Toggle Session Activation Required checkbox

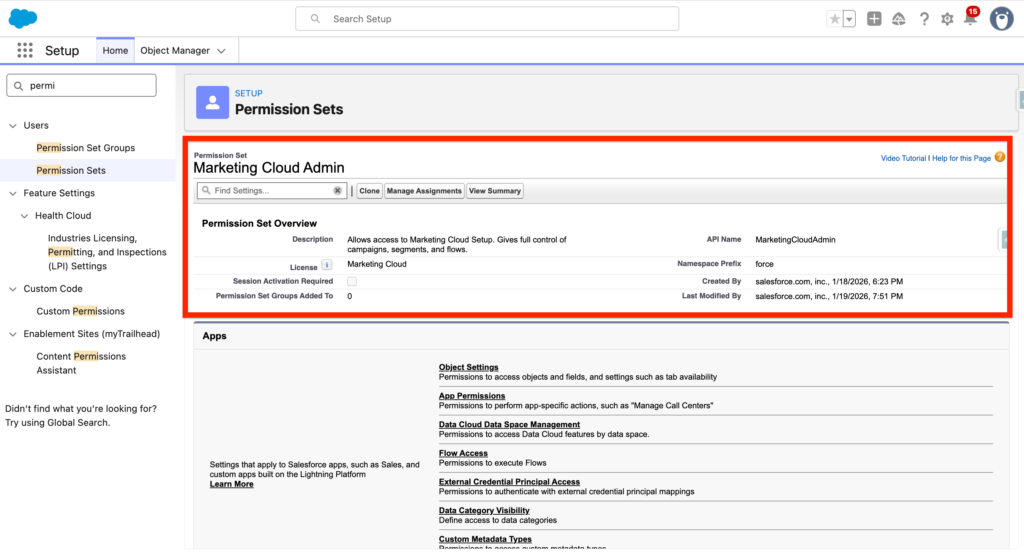point(352,282)
